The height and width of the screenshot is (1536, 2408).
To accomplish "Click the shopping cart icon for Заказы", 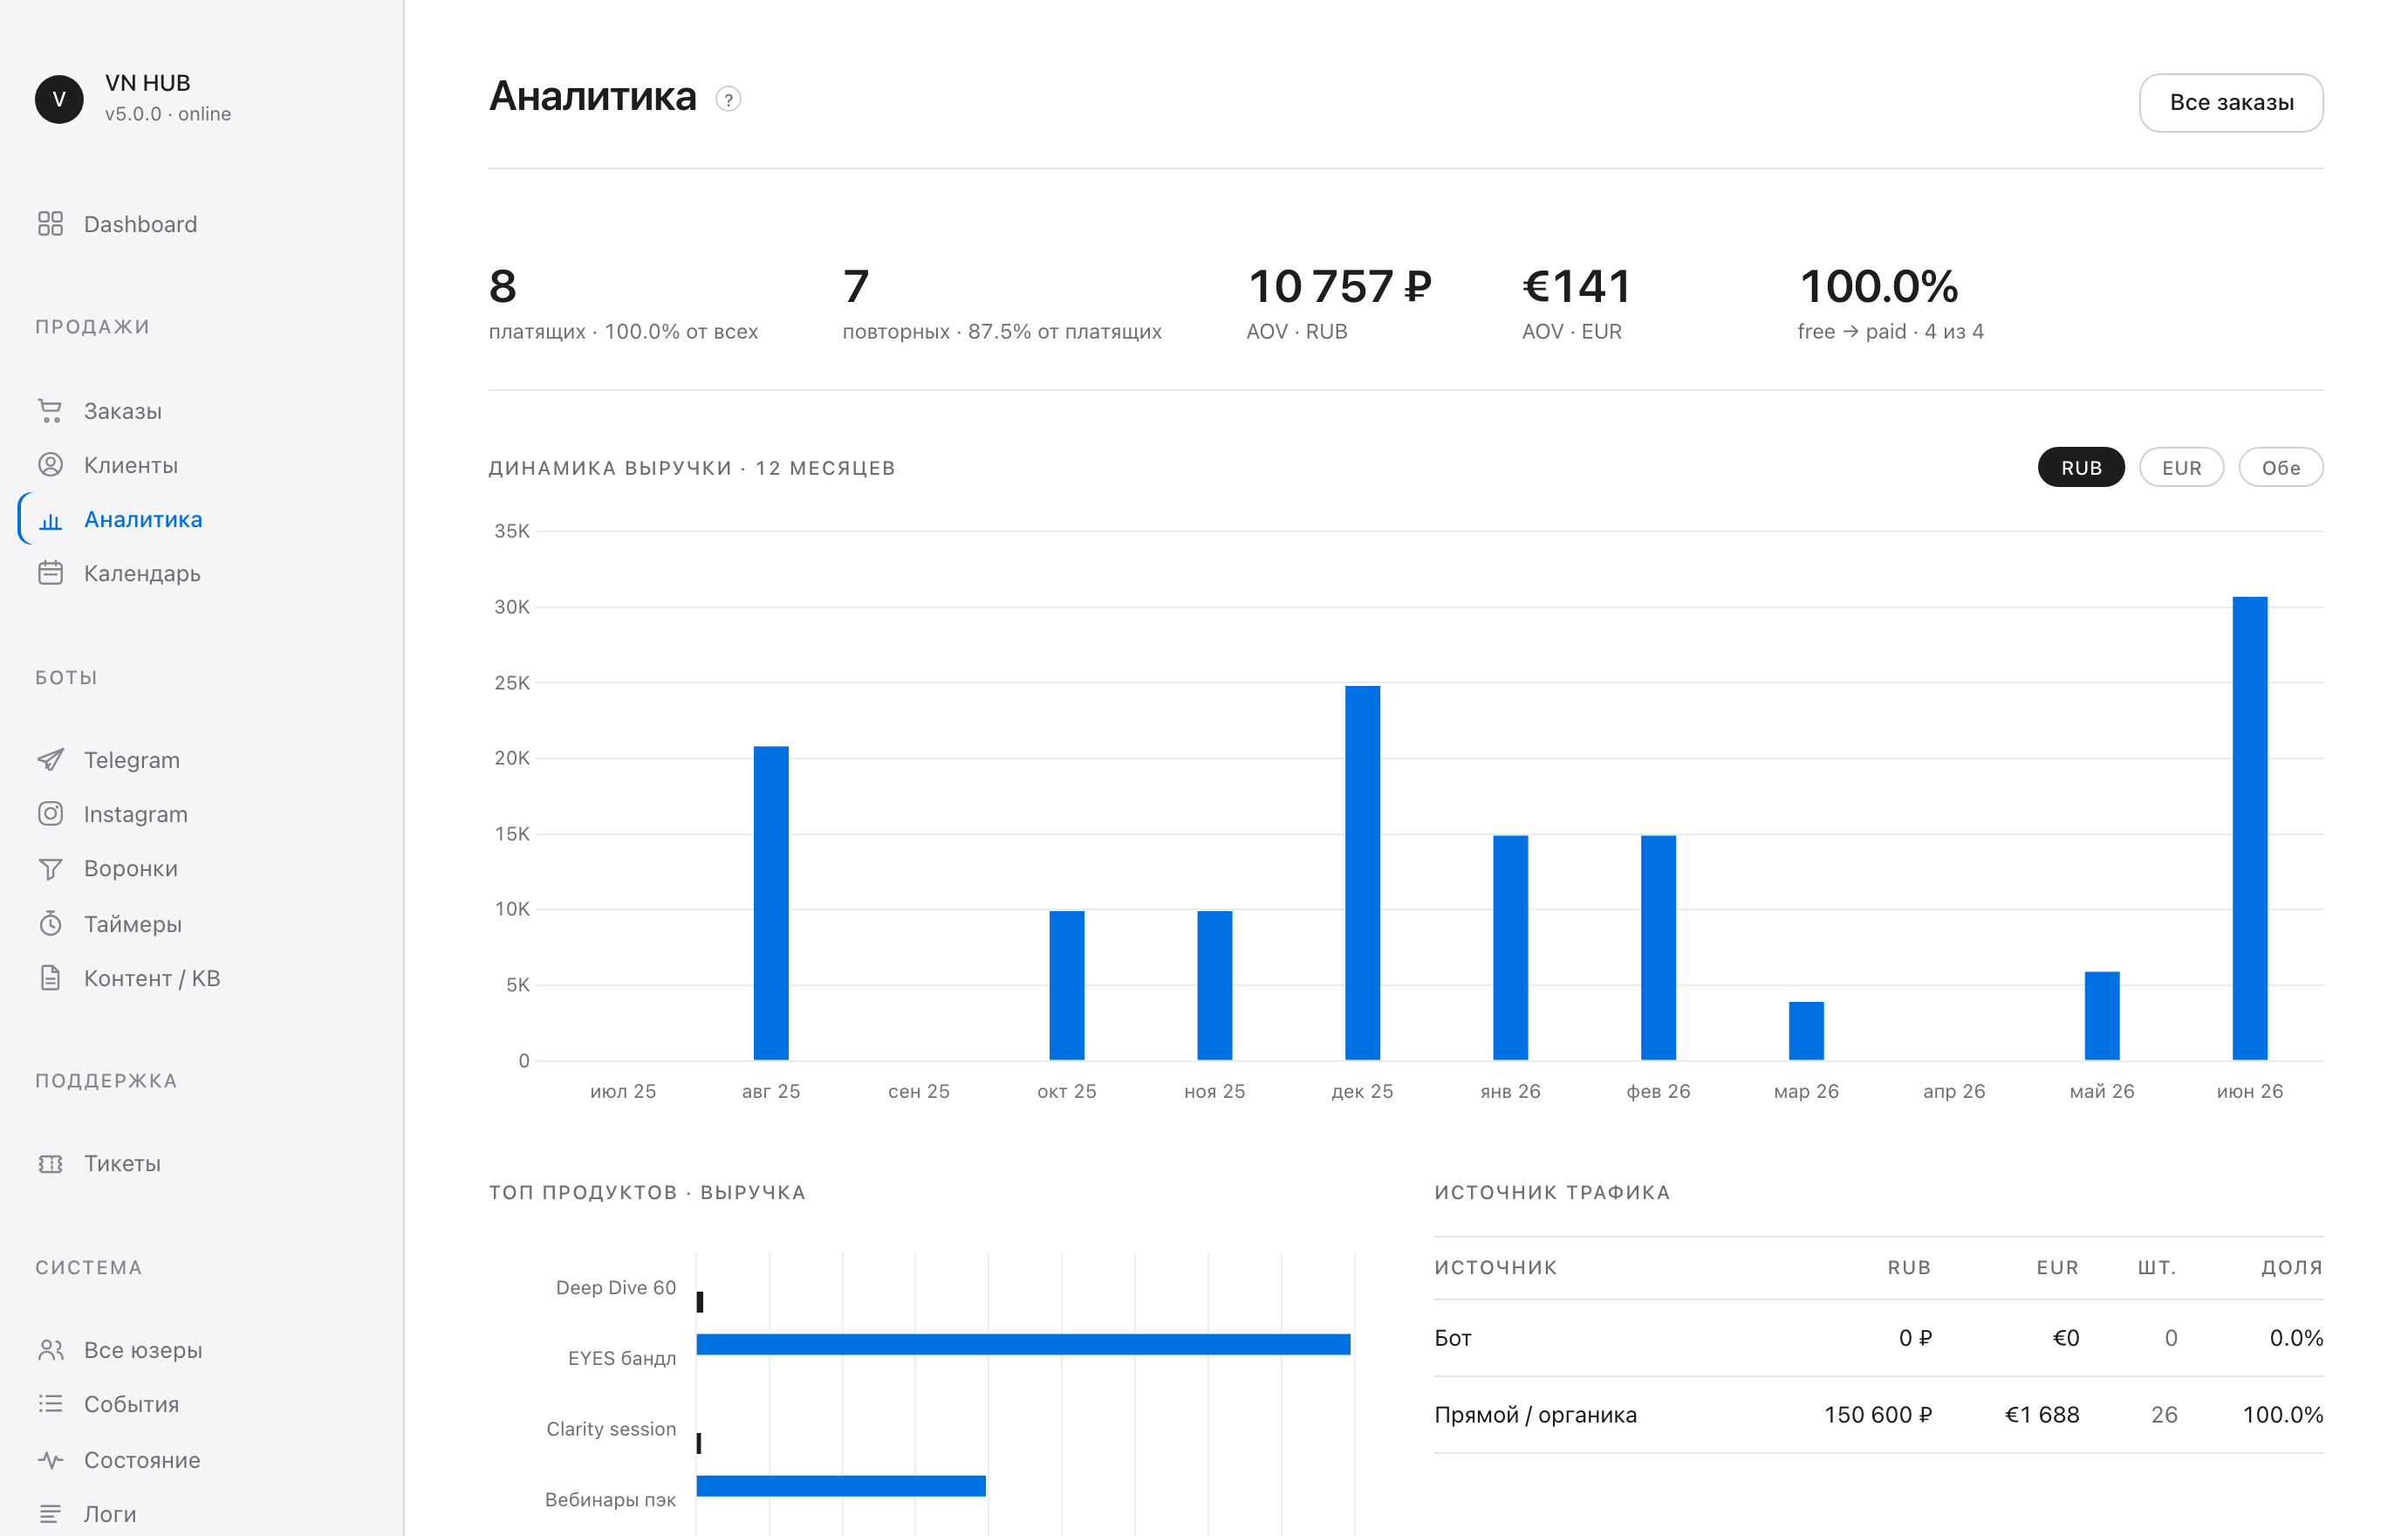I will click(x=50, y=411).
